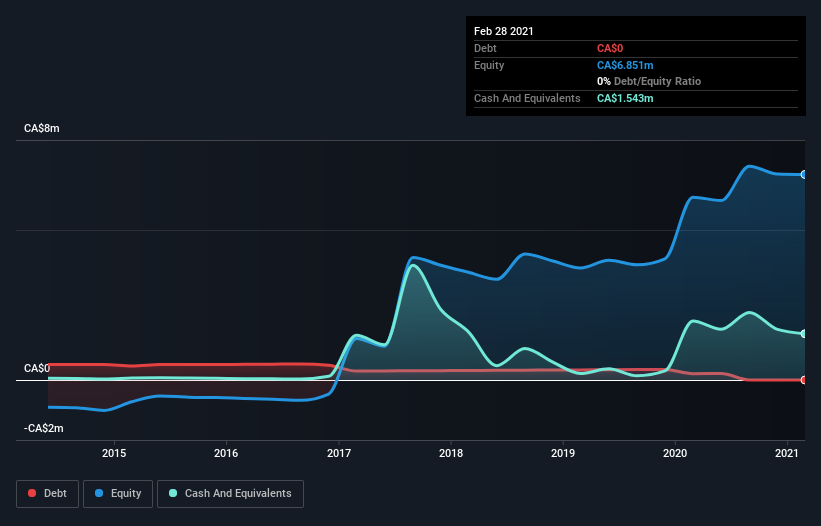Image resolution: width=821 pixels, height=526 pixels.
Task: Toggle the Equity series legend button
Action: (x=118, y=494)
